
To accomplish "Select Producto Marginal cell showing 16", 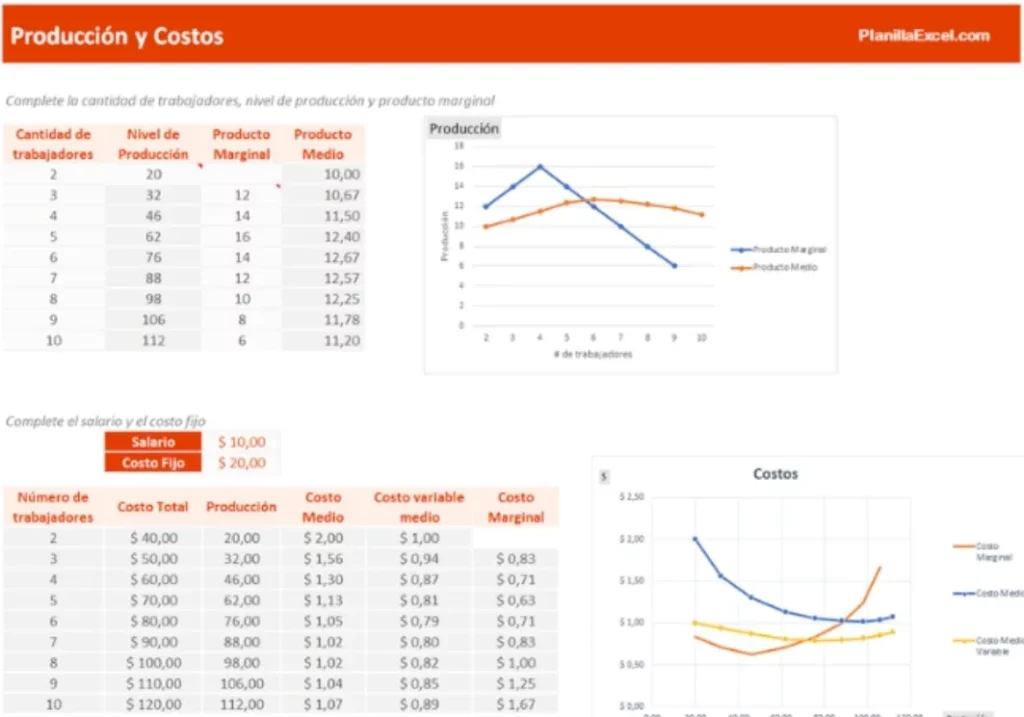I will tap(242, 237).
